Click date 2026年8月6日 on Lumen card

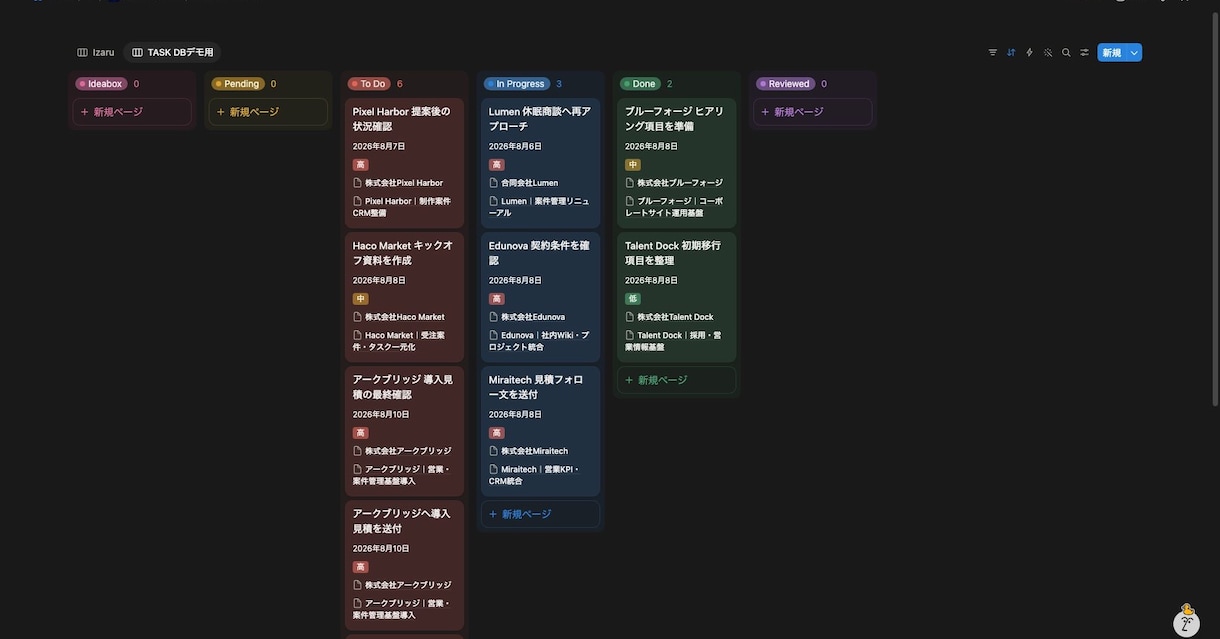coord(515,146)
